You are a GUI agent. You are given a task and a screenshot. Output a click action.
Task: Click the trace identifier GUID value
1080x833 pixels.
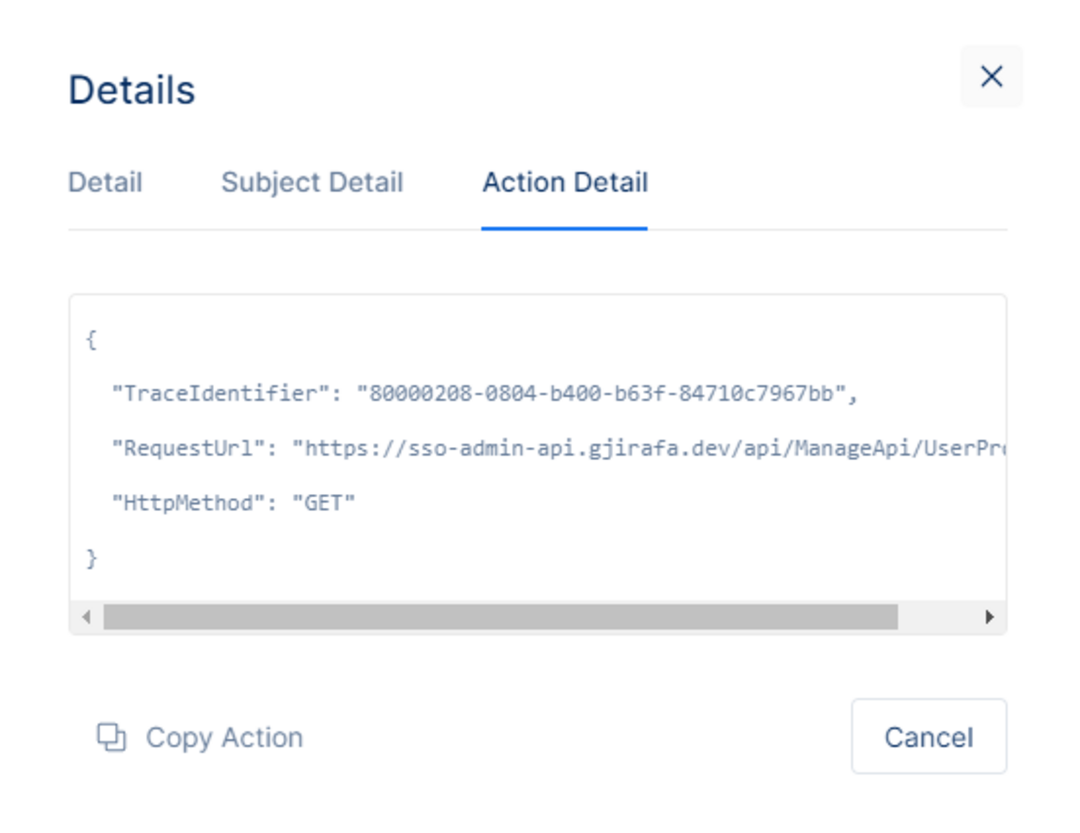(x=601, y=393)
